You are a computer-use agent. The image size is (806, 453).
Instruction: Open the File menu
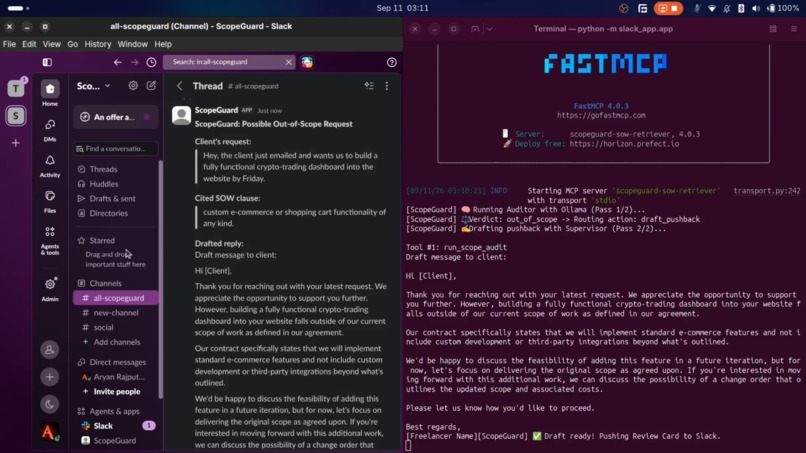pos(9,44)
